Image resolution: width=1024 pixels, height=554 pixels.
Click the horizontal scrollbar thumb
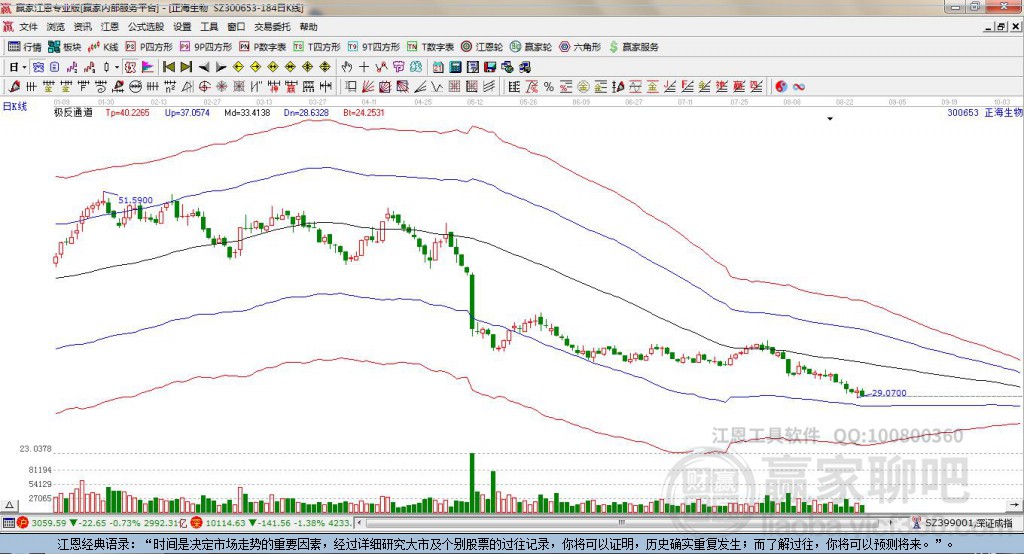click(x=622, y=523)
